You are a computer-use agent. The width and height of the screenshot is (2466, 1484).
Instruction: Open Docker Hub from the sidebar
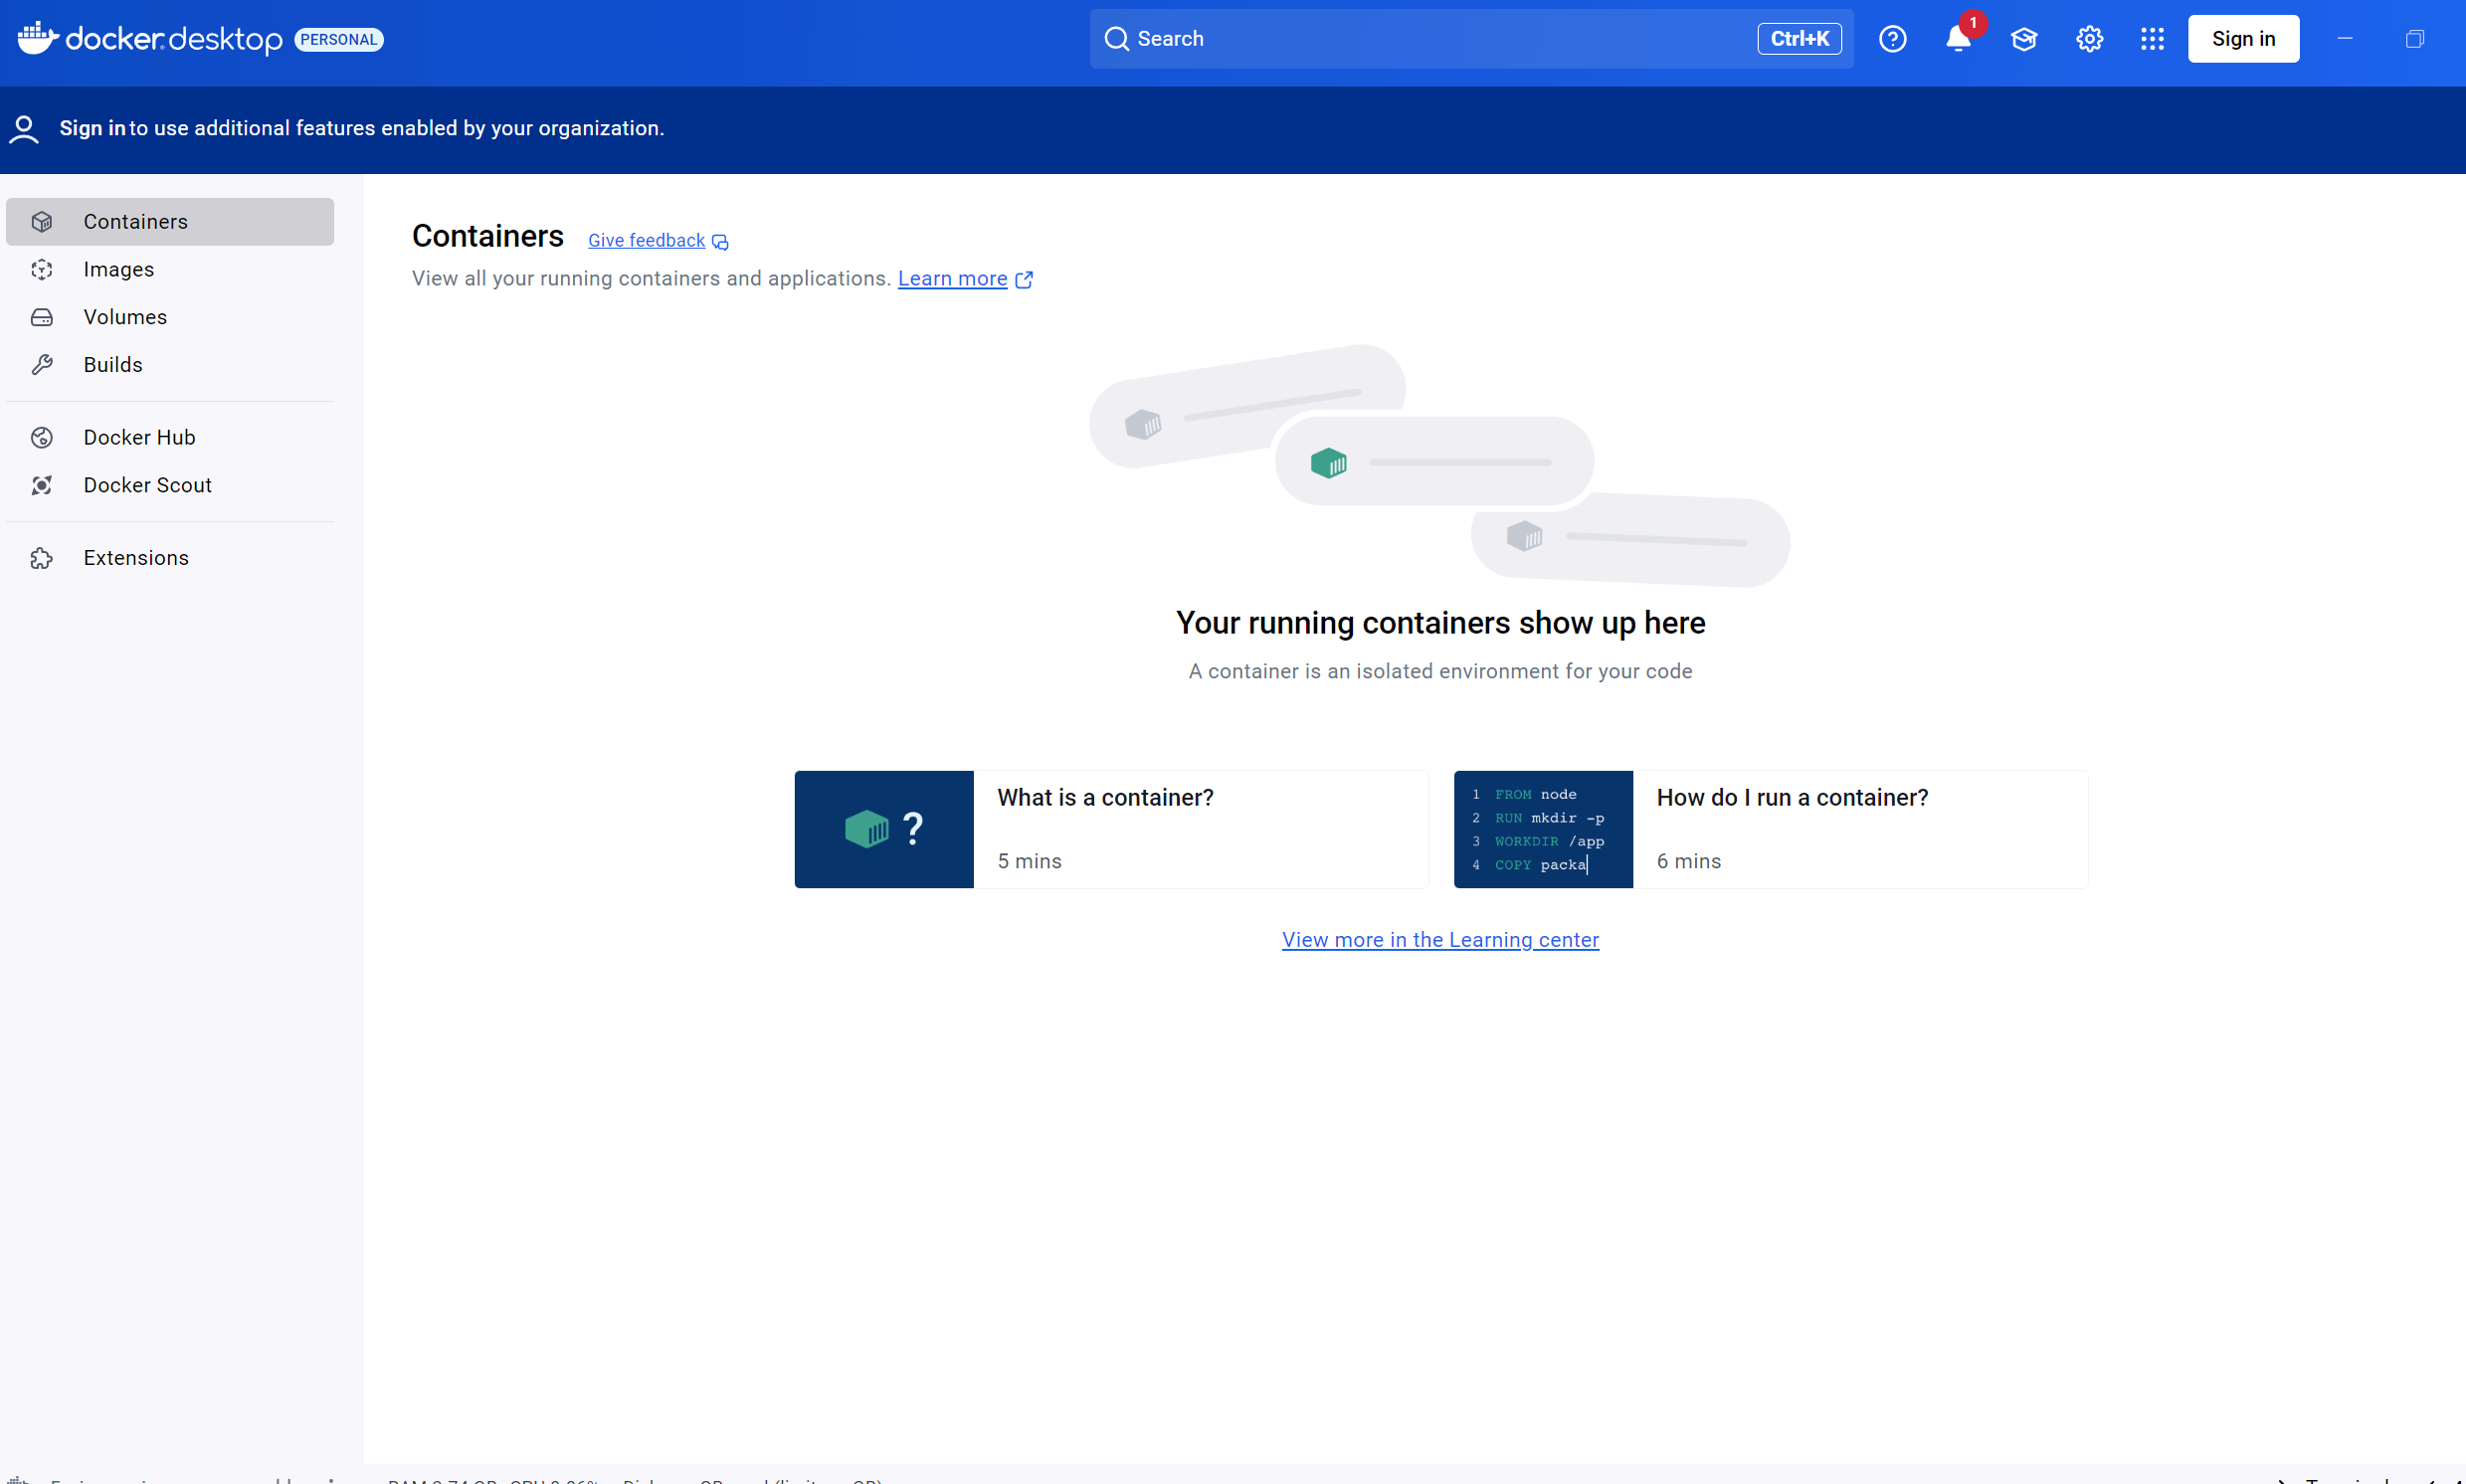(x=139, y=437)
